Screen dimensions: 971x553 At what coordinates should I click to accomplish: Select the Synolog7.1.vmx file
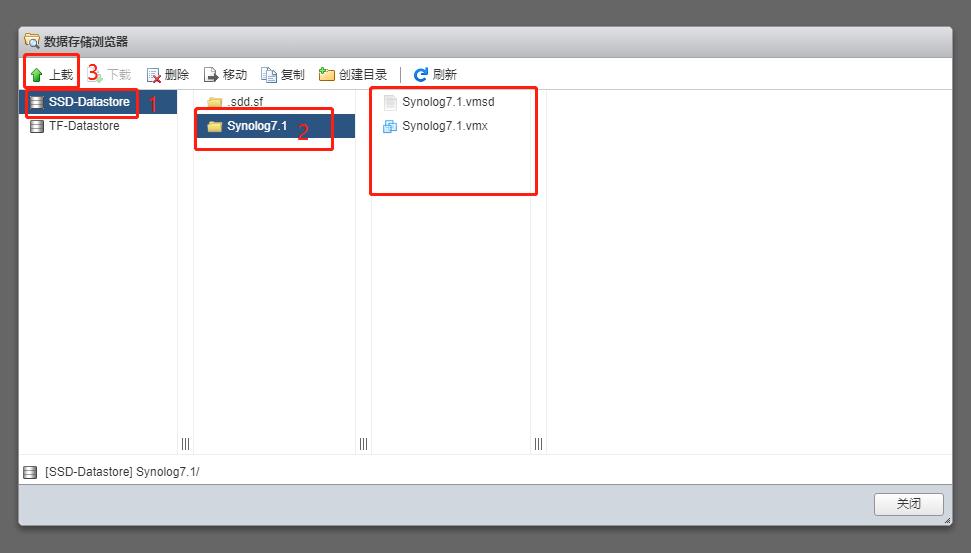tap(451, 126)
